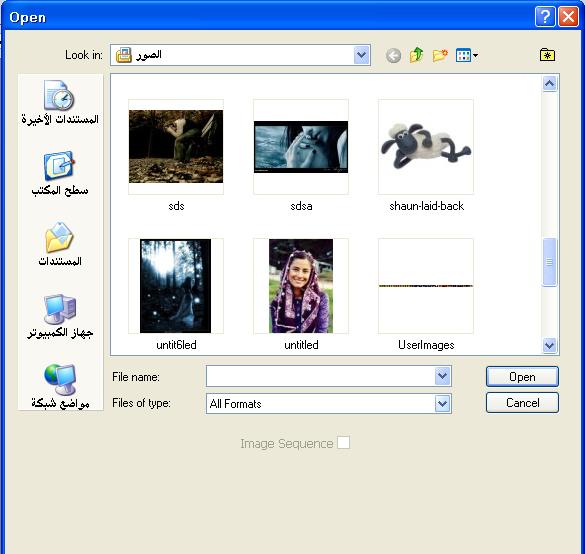This screenshot has height=554, width=585.
Task: Click the Favorites folder icon at right
Action: click(x=547, y=55)
